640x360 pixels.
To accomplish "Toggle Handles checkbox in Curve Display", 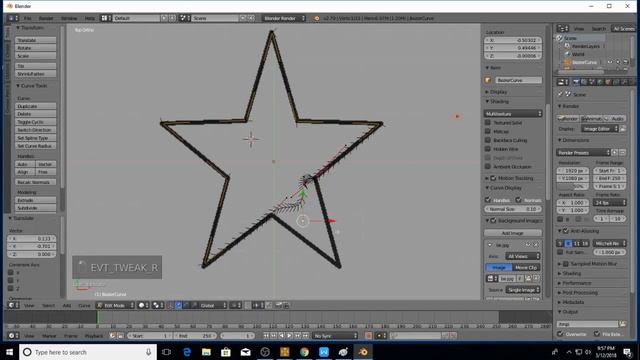I will tap(488, 200).
